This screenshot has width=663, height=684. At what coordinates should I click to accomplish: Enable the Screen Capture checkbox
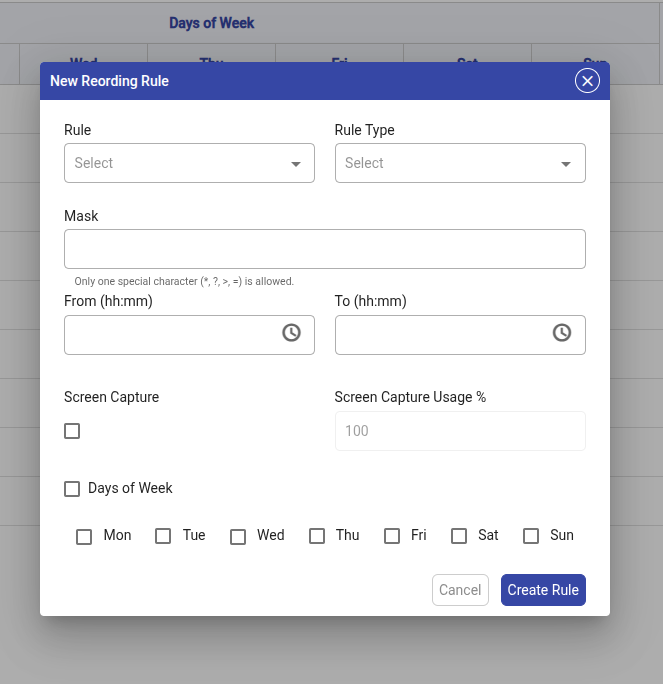click(x=72, y=431)
